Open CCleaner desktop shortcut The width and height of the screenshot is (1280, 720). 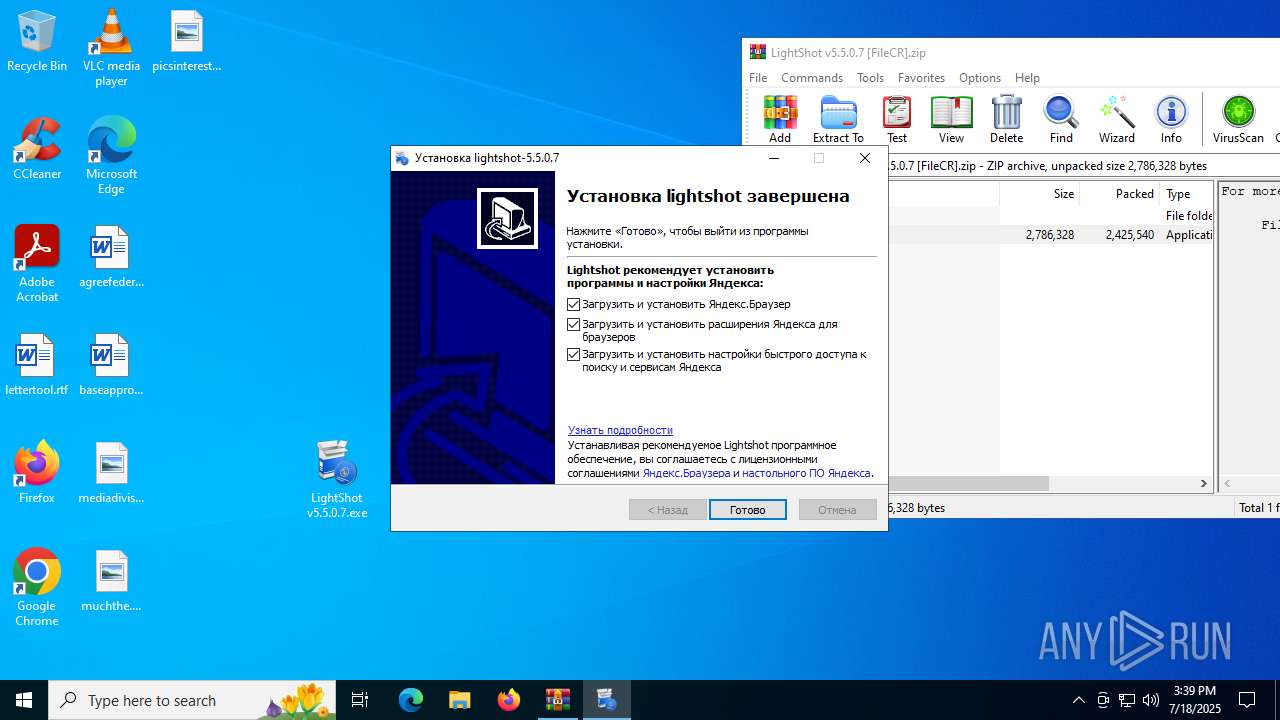point(37,150)
